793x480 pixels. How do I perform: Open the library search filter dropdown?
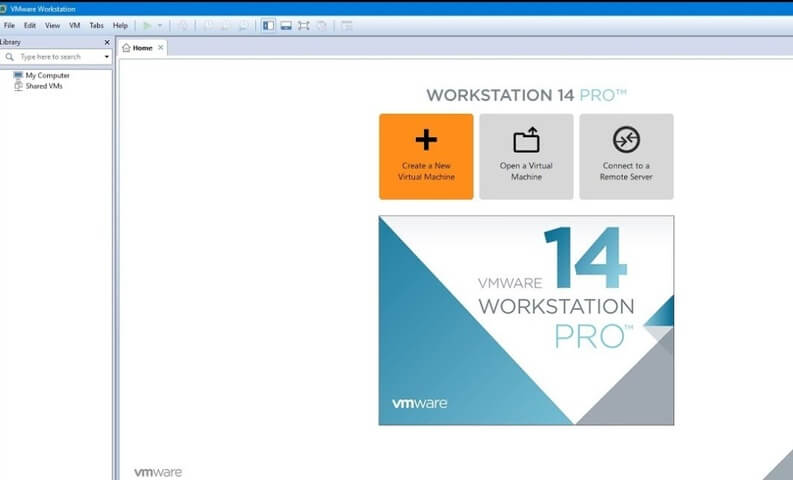click(x=106, y=57)
